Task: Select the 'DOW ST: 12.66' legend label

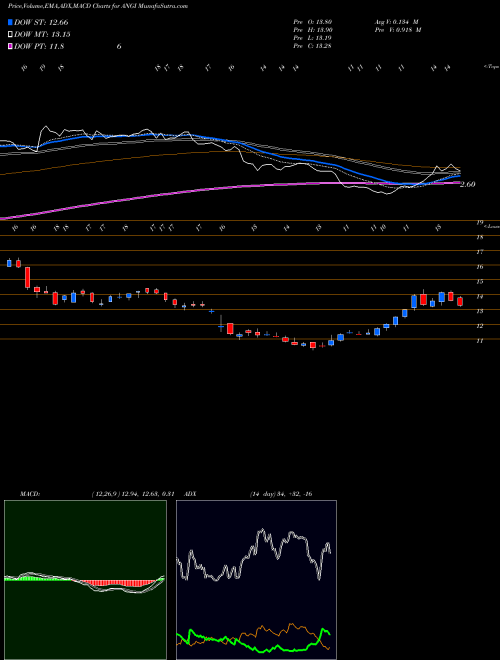Action: [41, 22]
